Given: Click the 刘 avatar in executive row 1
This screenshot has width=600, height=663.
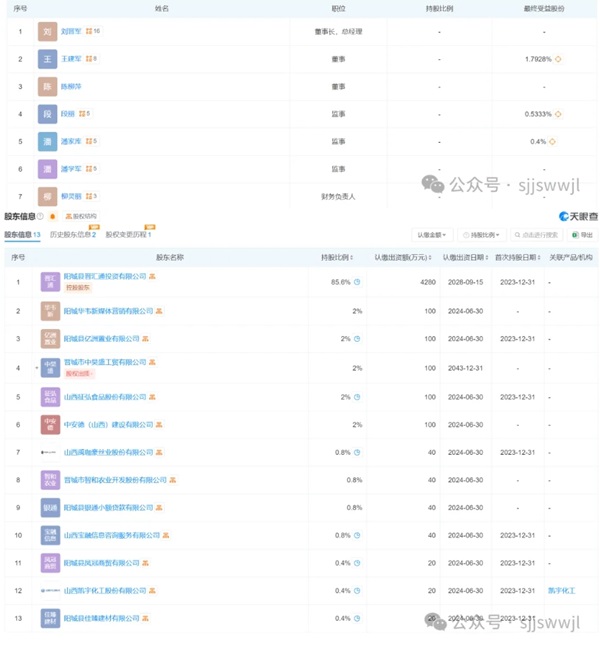Looking at the screenshot, I should pyautogui.click(x=47, y=31).
